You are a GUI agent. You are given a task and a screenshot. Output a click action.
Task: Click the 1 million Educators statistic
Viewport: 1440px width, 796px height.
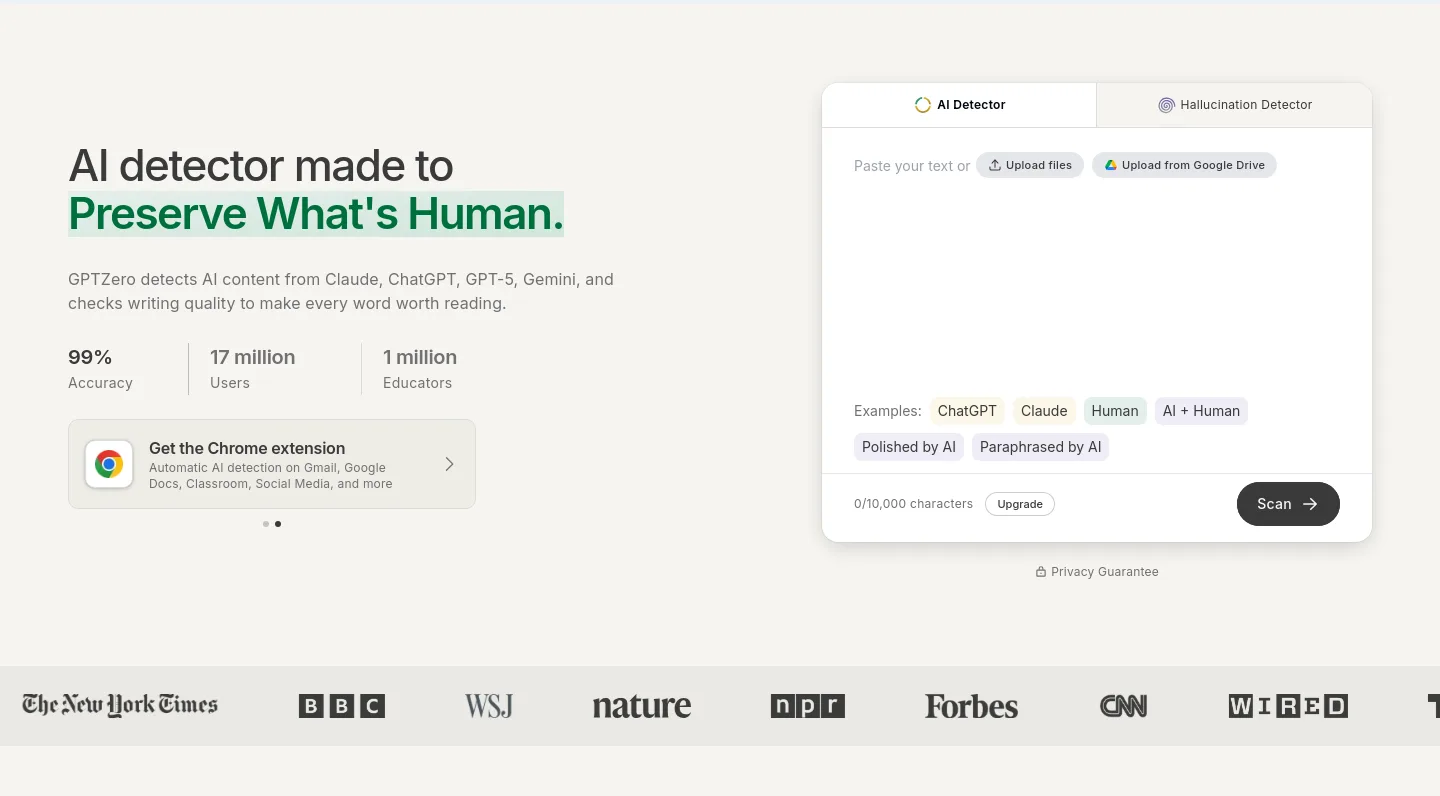[420, 369]
